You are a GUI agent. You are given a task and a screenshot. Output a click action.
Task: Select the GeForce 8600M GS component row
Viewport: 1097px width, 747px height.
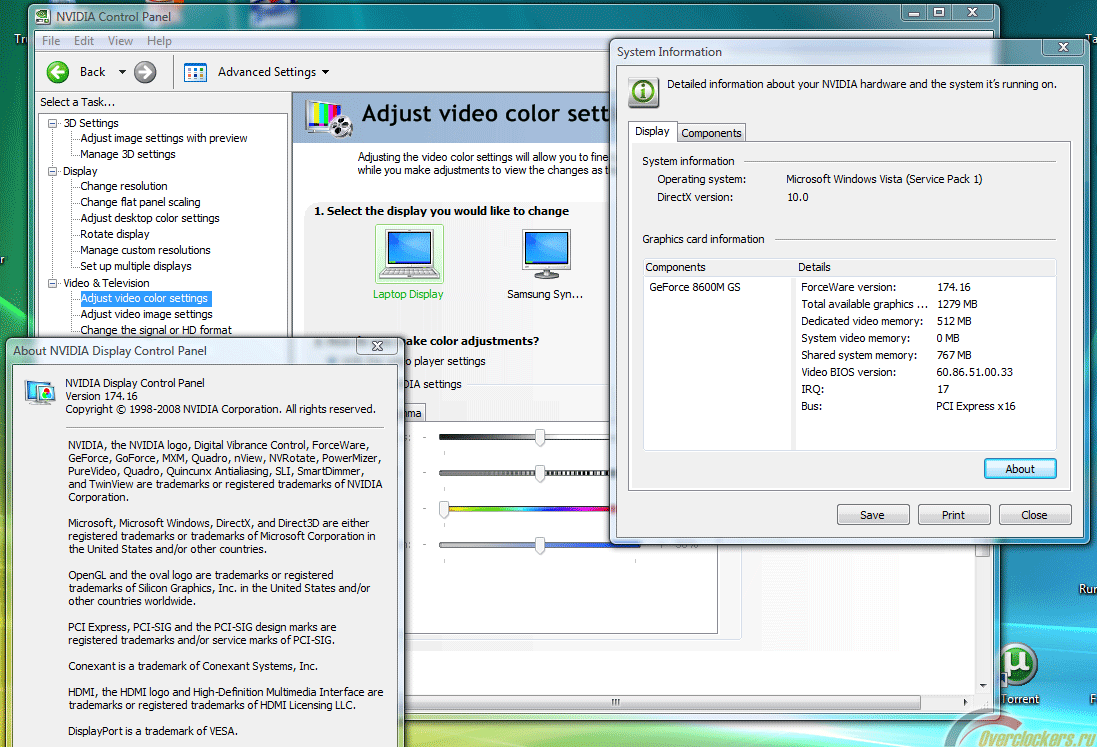[695, 287]
